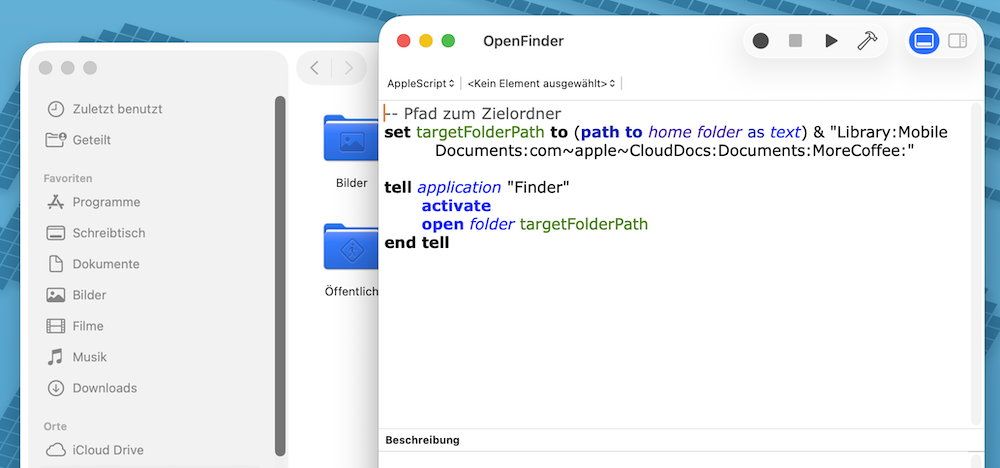Click the music note icon beside Musik
The width and height of the screenshot is (1000, 468).
55,357
